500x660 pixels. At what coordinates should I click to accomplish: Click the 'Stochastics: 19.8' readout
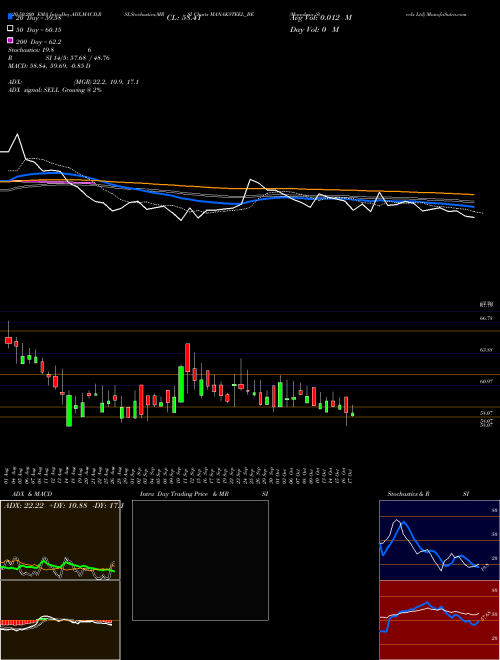coord(31,50)
